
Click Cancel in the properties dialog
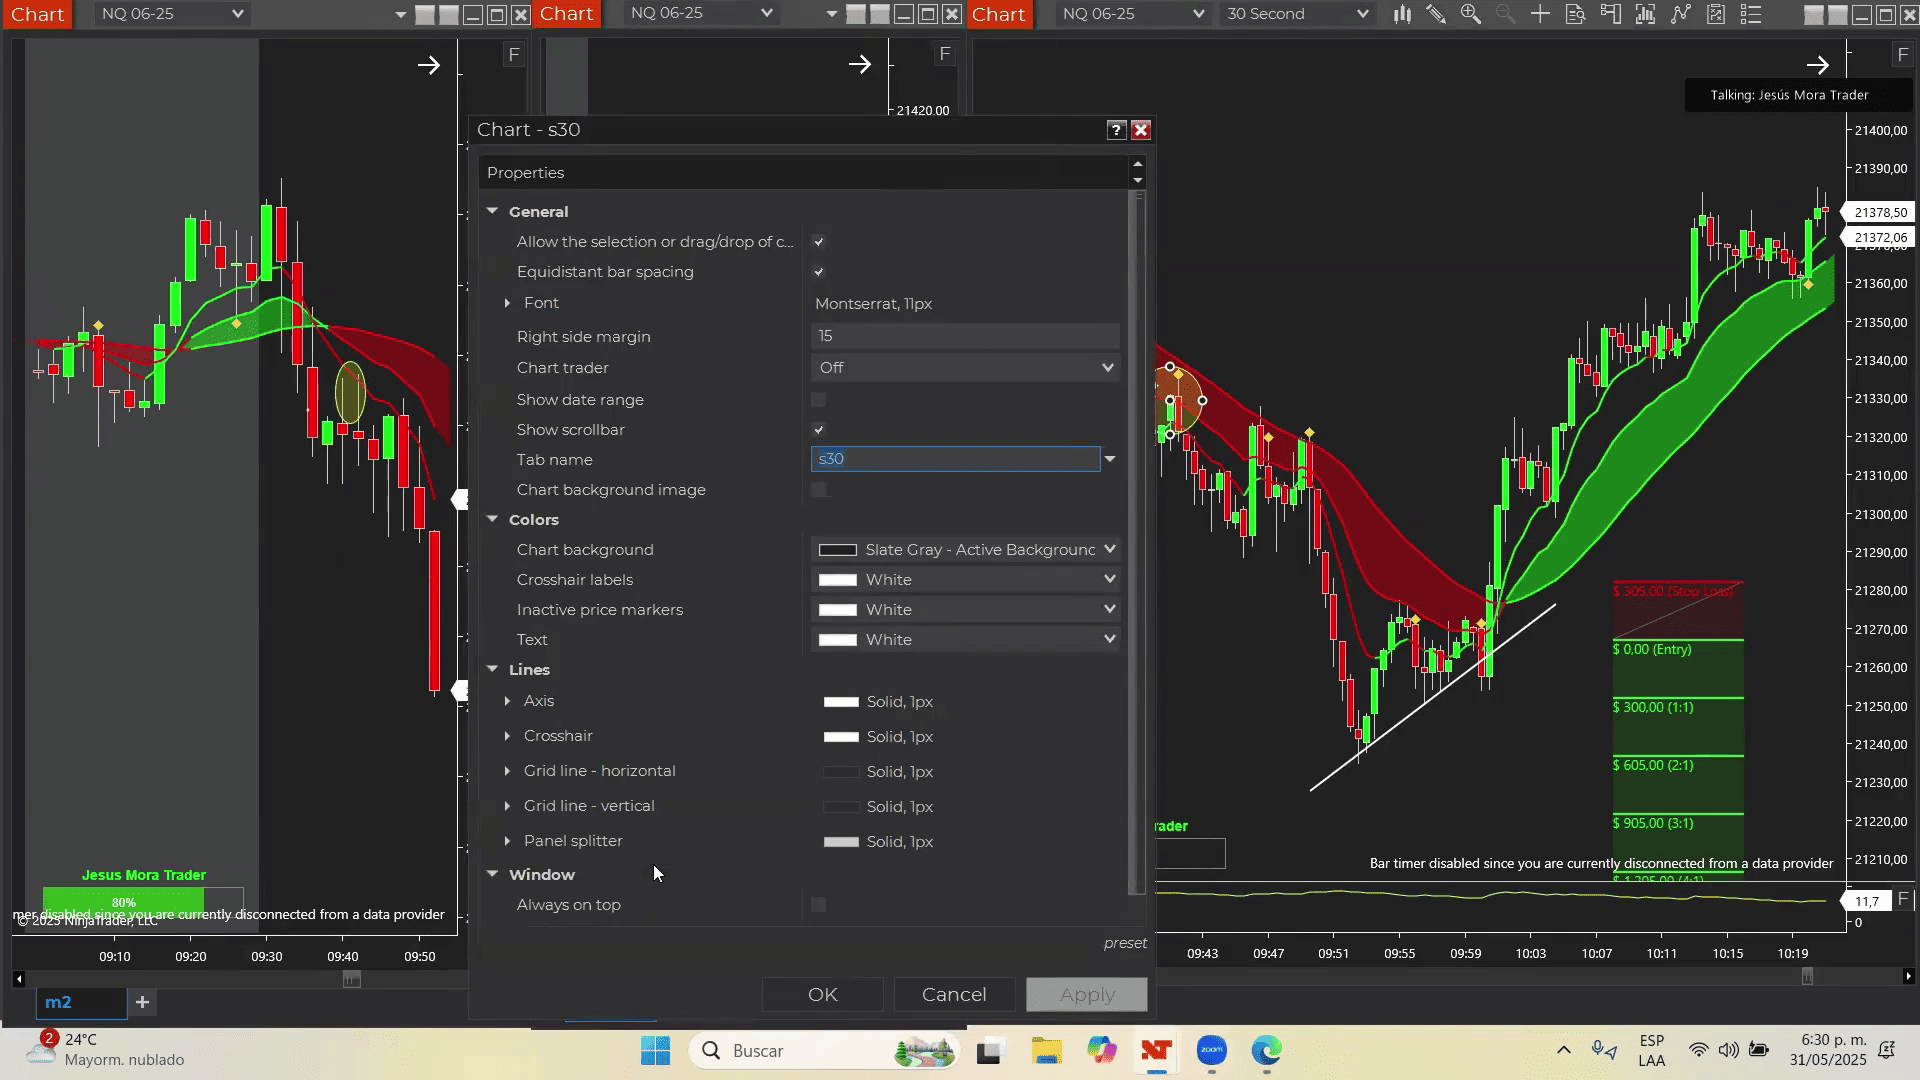coord(954,995)
